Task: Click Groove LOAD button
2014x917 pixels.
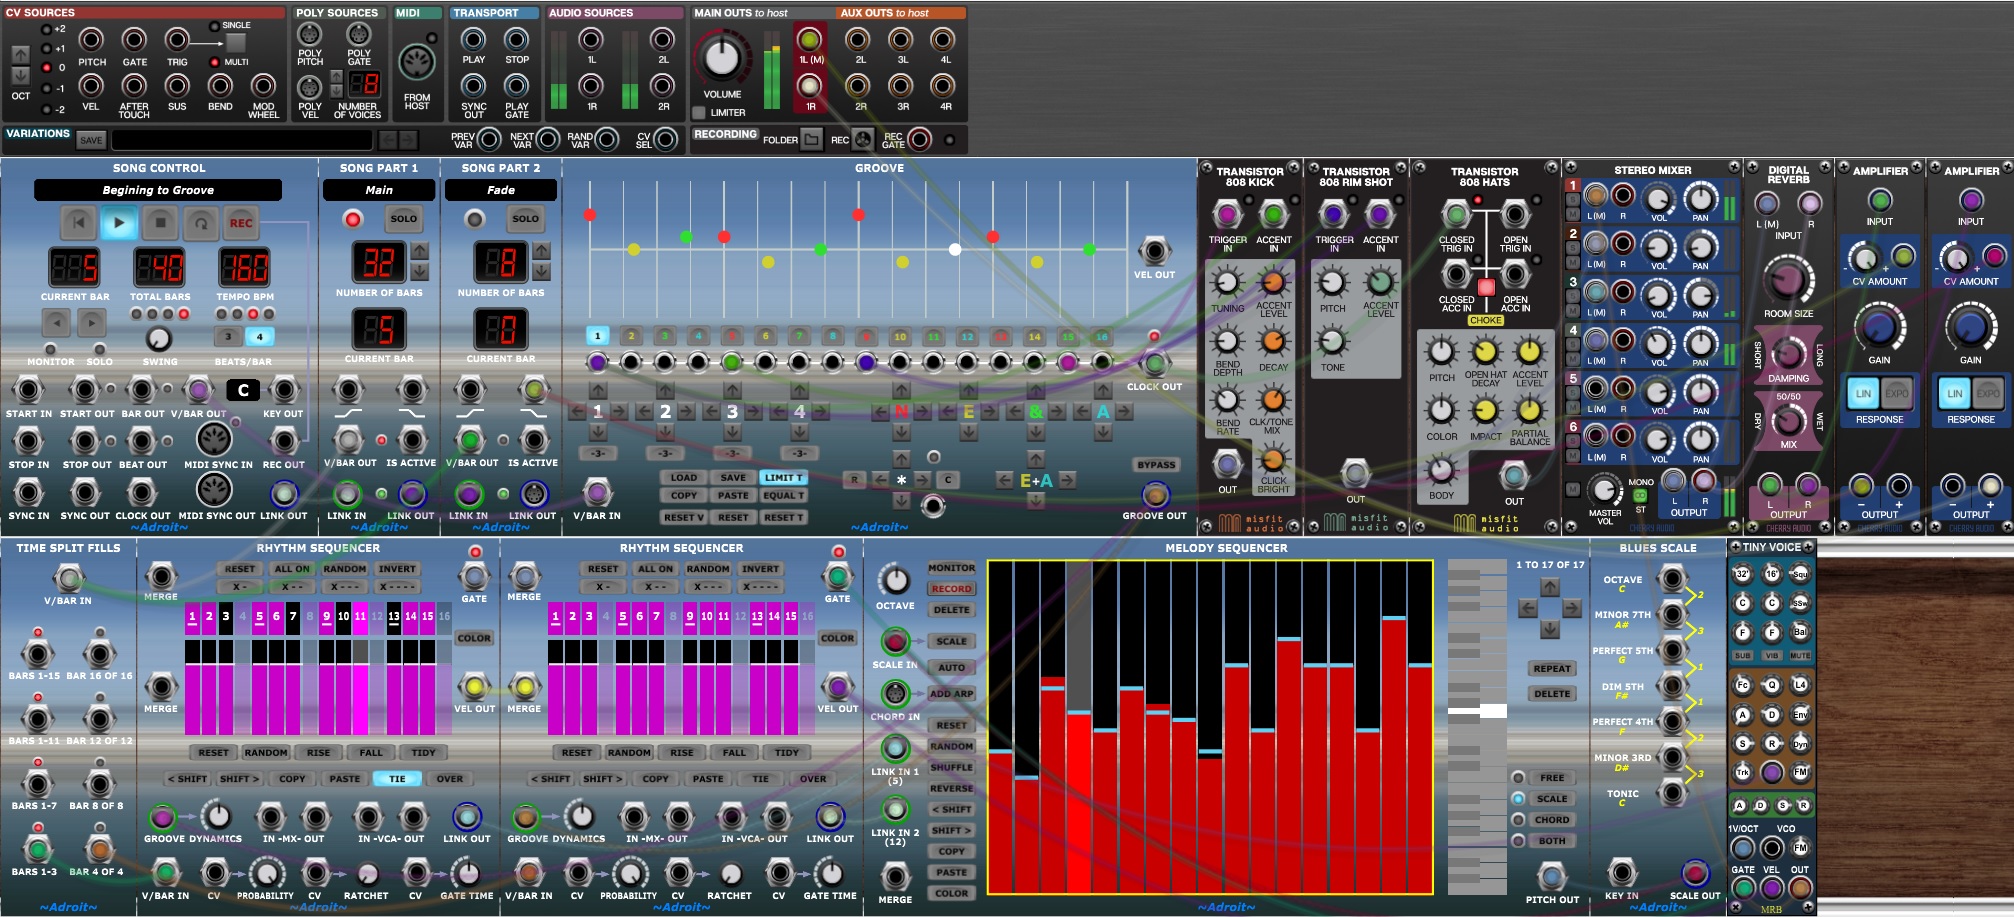Action: click(684, 478)
